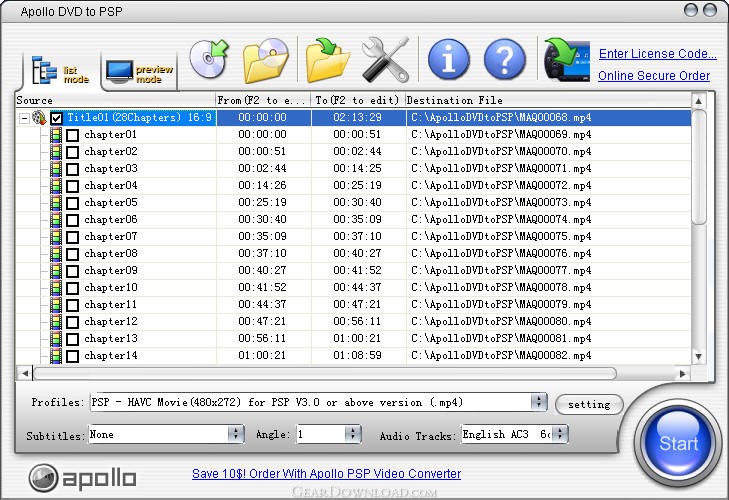
Task: Click the load DVD disc icon
Action: click(209, 59)
